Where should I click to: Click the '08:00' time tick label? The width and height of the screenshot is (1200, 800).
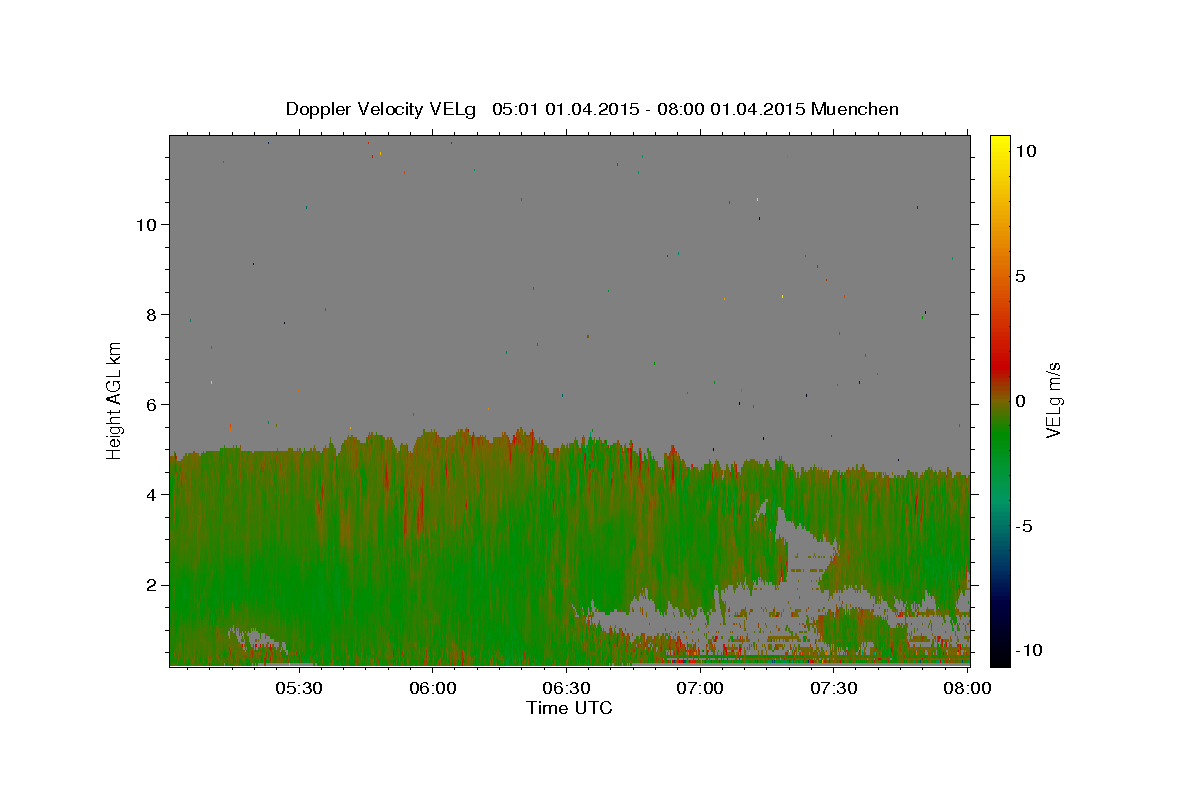click(968, 688)
